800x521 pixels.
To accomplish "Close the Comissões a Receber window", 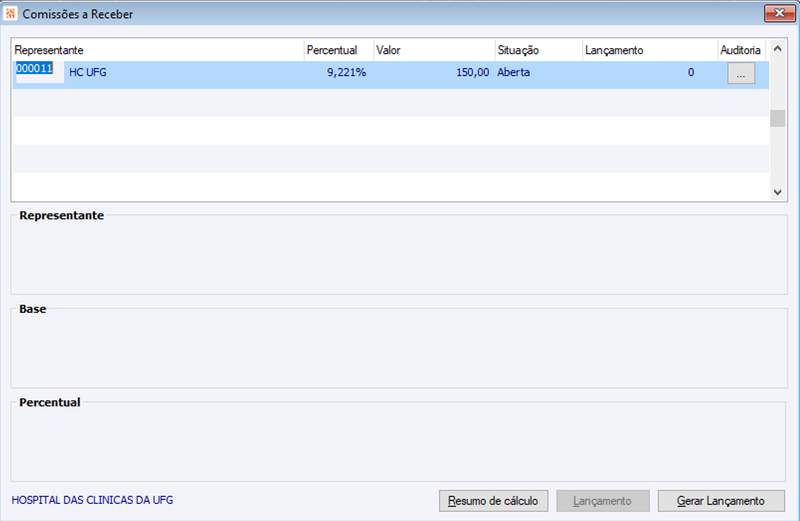I will coord(779,13).
